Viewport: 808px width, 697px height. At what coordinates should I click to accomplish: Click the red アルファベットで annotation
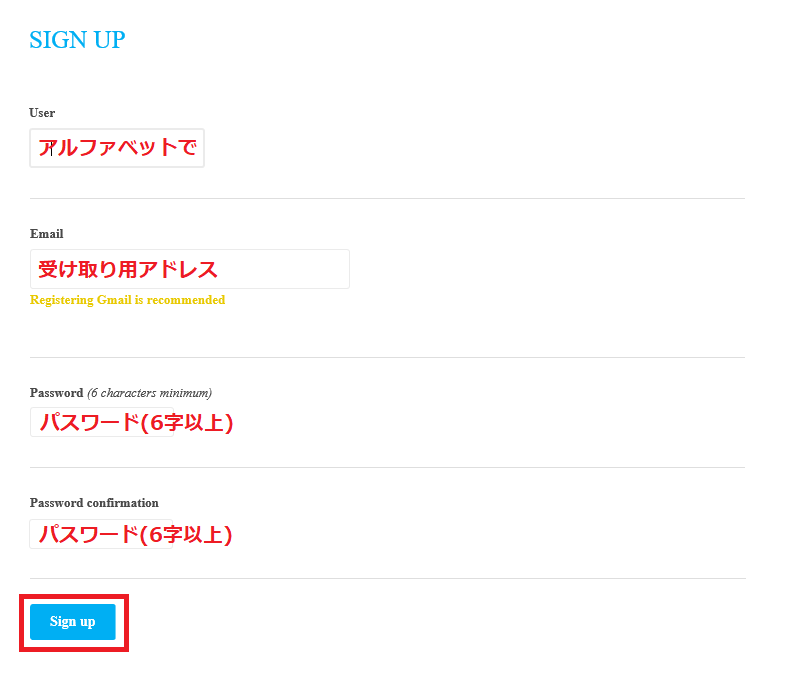click(117, 148)
